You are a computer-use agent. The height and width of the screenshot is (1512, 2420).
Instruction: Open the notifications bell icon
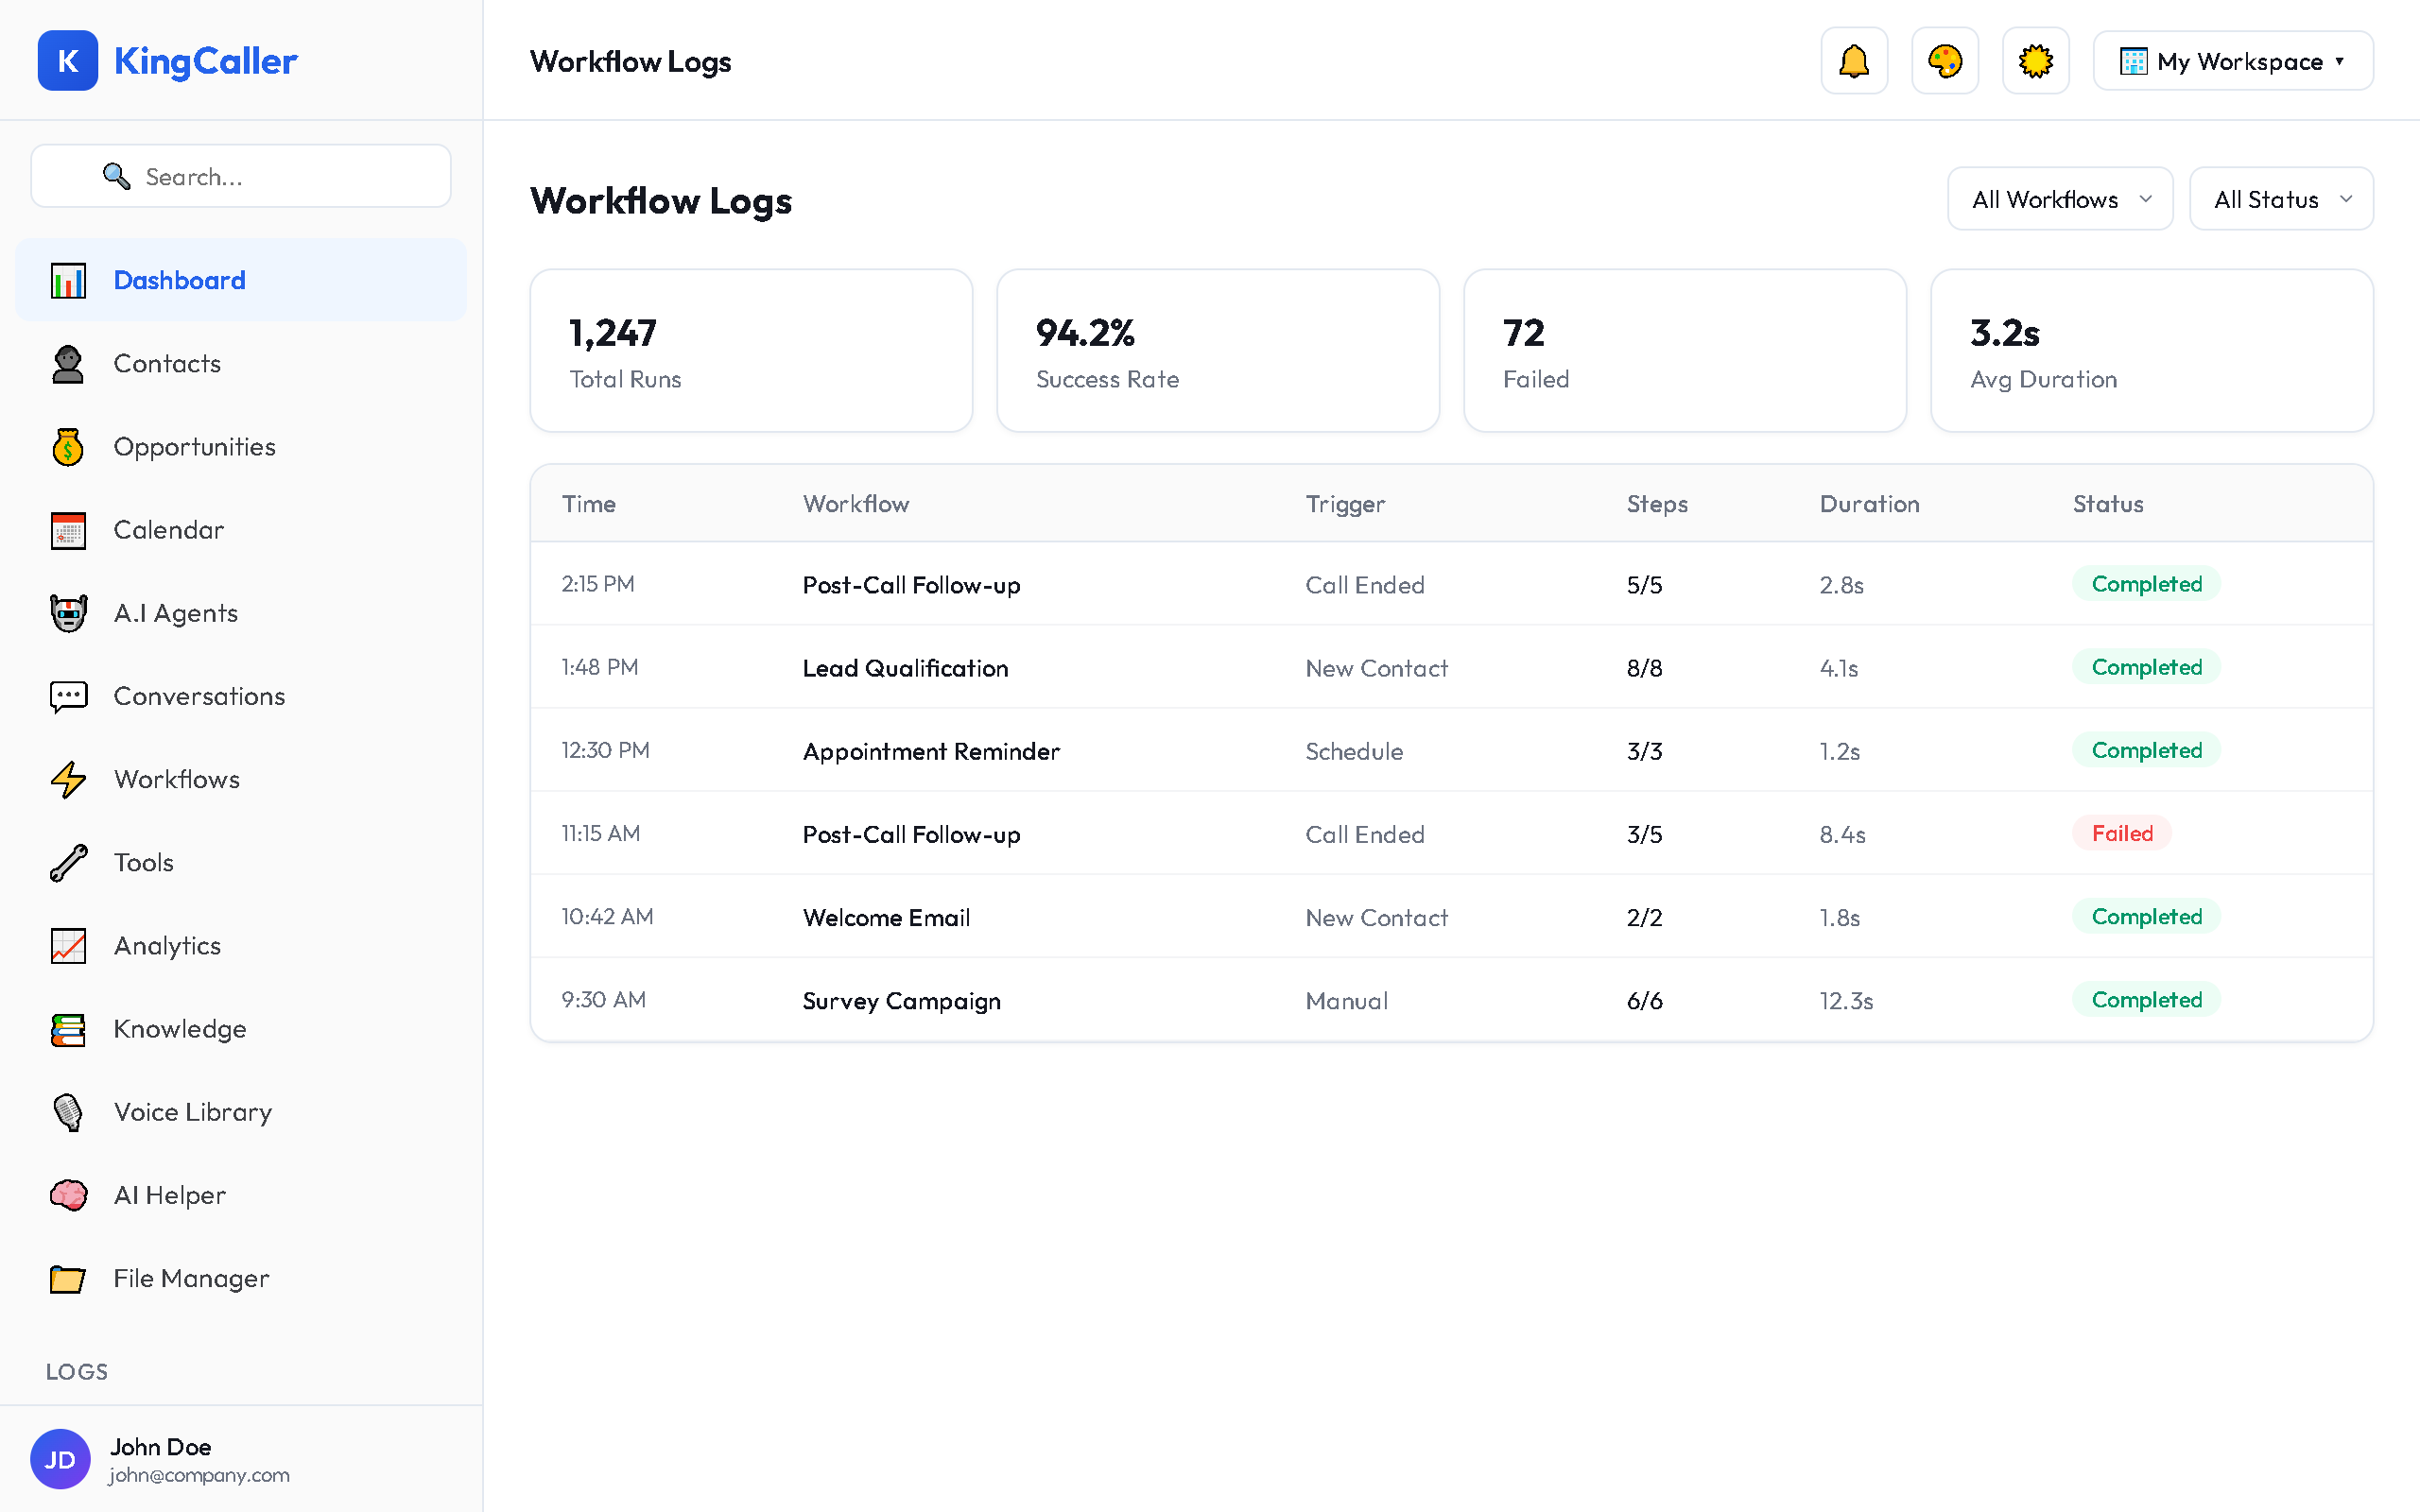click(1853, 61)
